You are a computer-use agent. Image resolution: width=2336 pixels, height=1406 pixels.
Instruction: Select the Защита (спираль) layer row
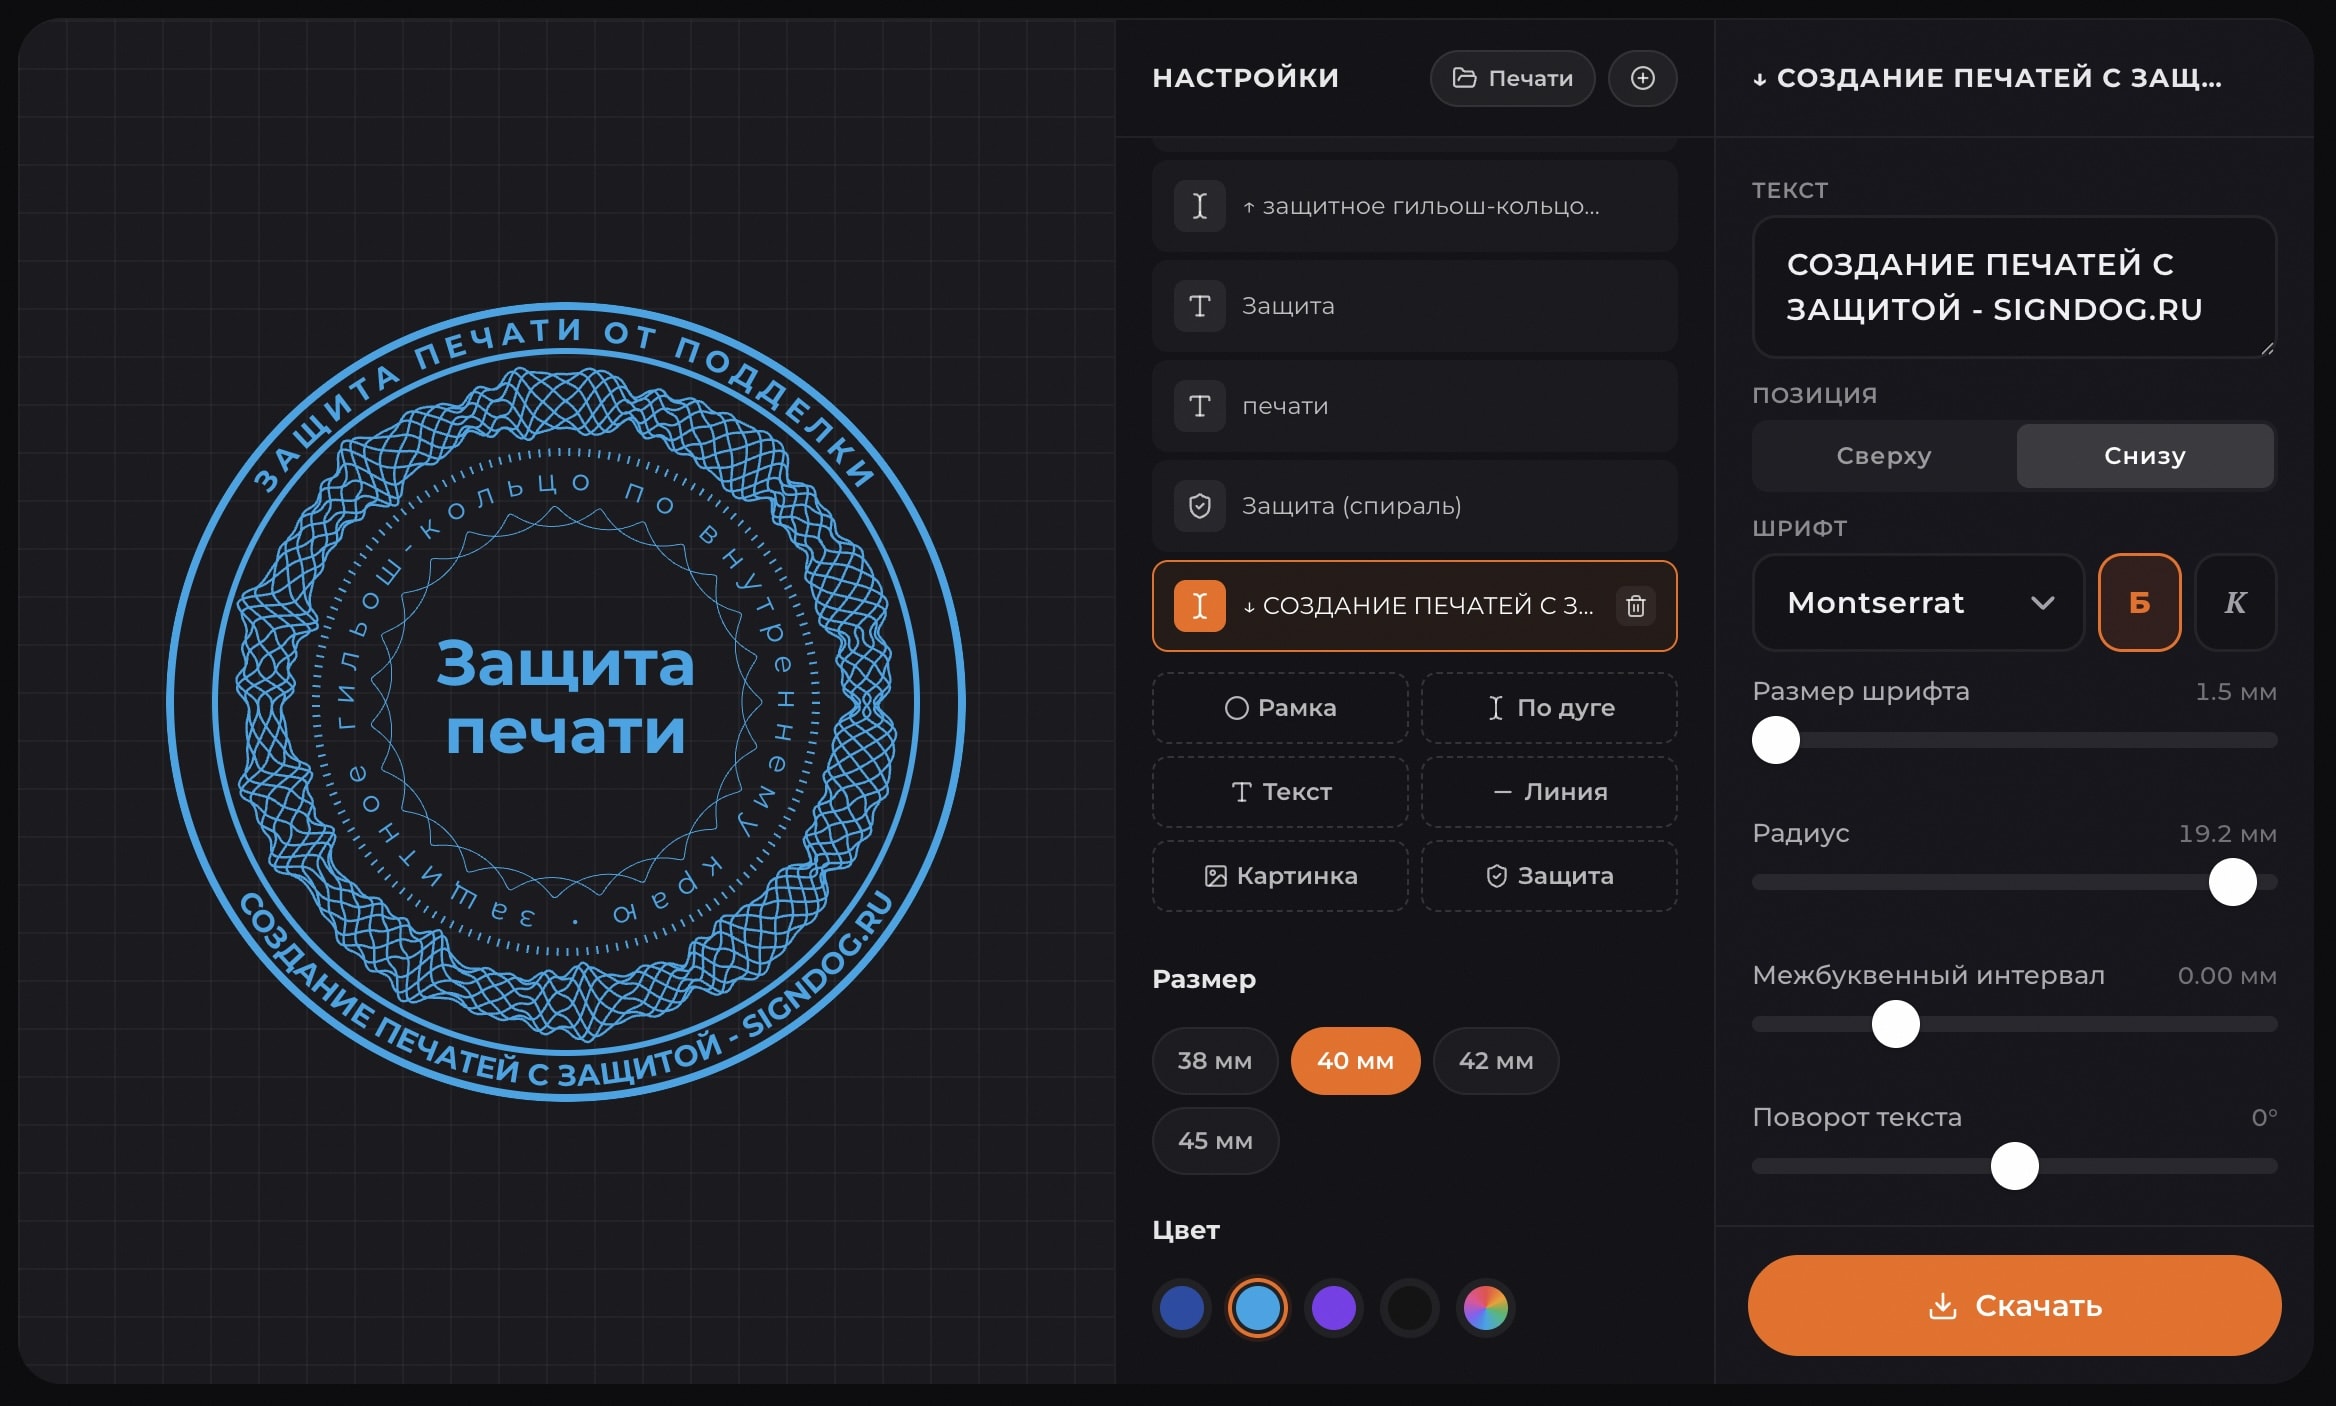click(x=1414, y=506)
